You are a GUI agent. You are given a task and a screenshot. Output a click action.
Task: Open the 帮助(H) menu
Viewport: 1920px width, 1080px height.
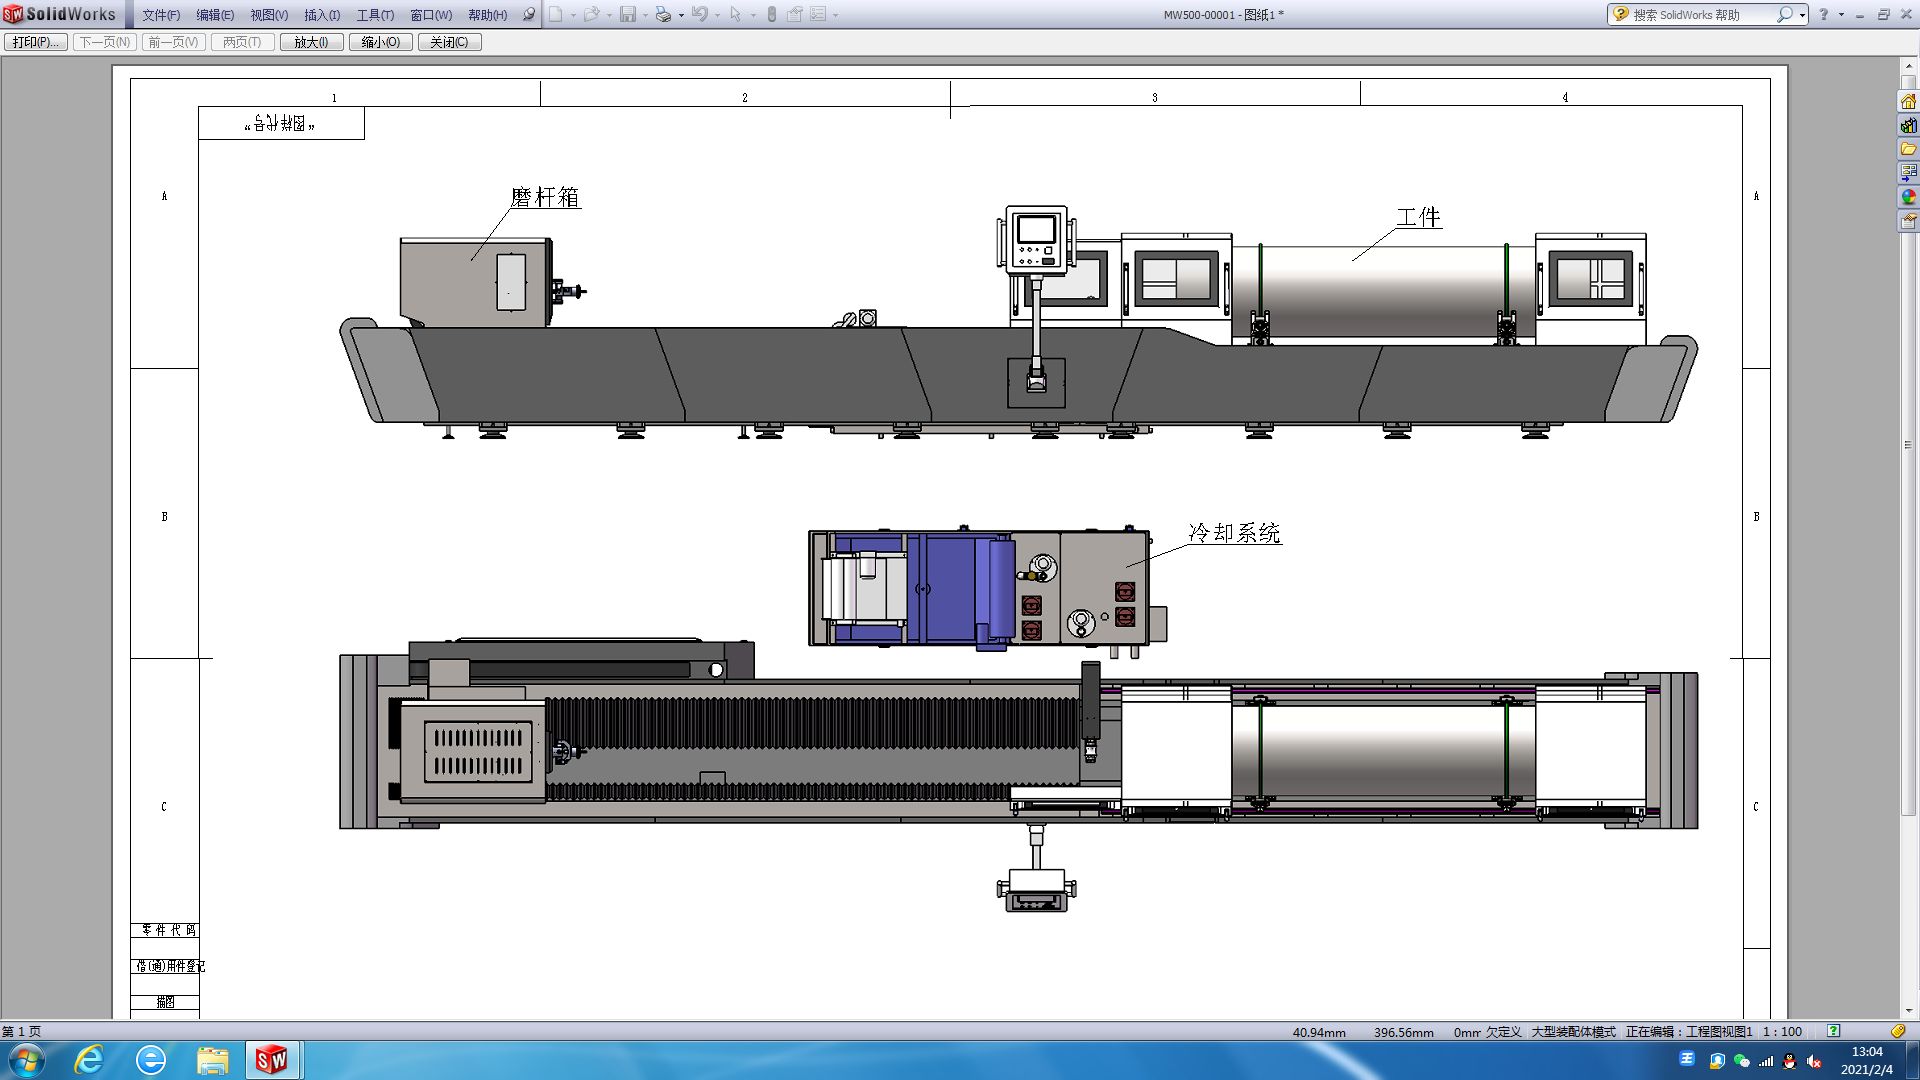[488, 15]
